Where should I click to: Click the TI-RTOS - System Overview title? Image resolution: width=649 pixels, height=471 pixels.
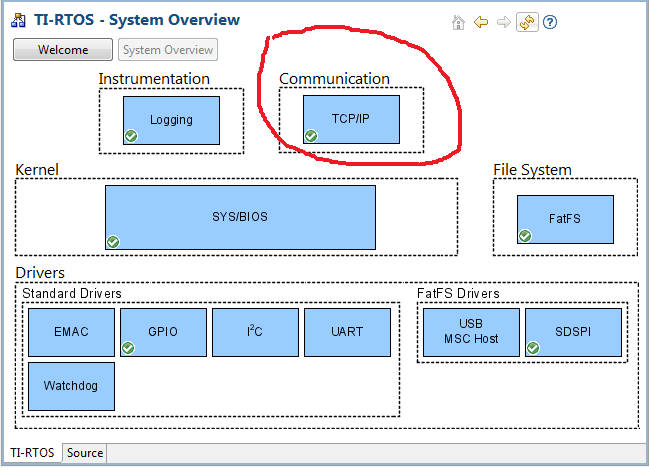click(137, 20)
